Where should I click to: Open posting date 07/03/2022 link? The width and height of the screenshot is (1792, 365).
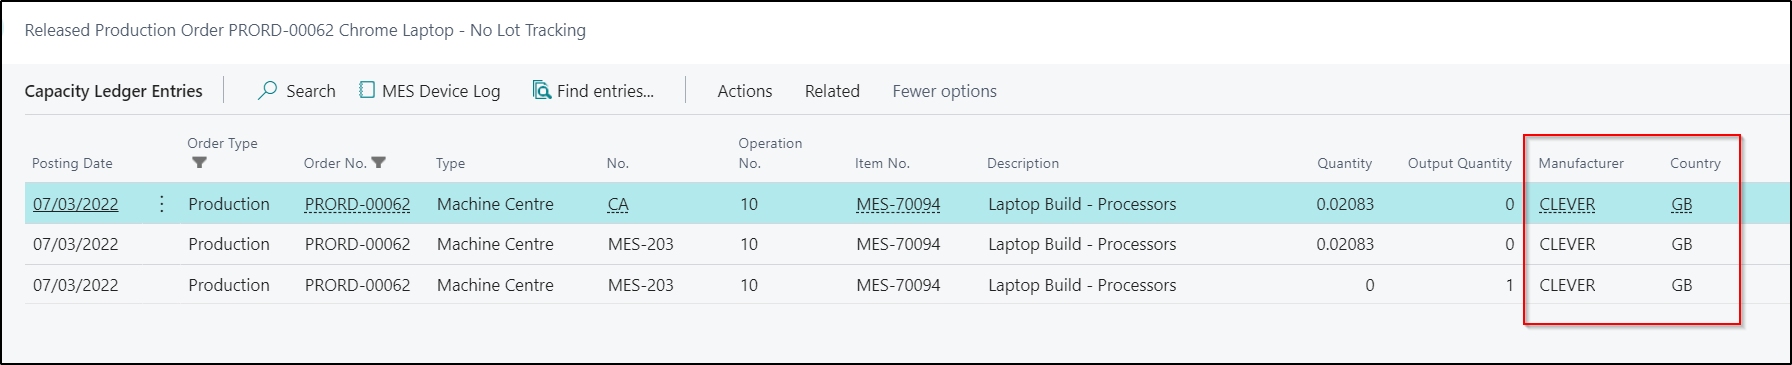[75, 204]
